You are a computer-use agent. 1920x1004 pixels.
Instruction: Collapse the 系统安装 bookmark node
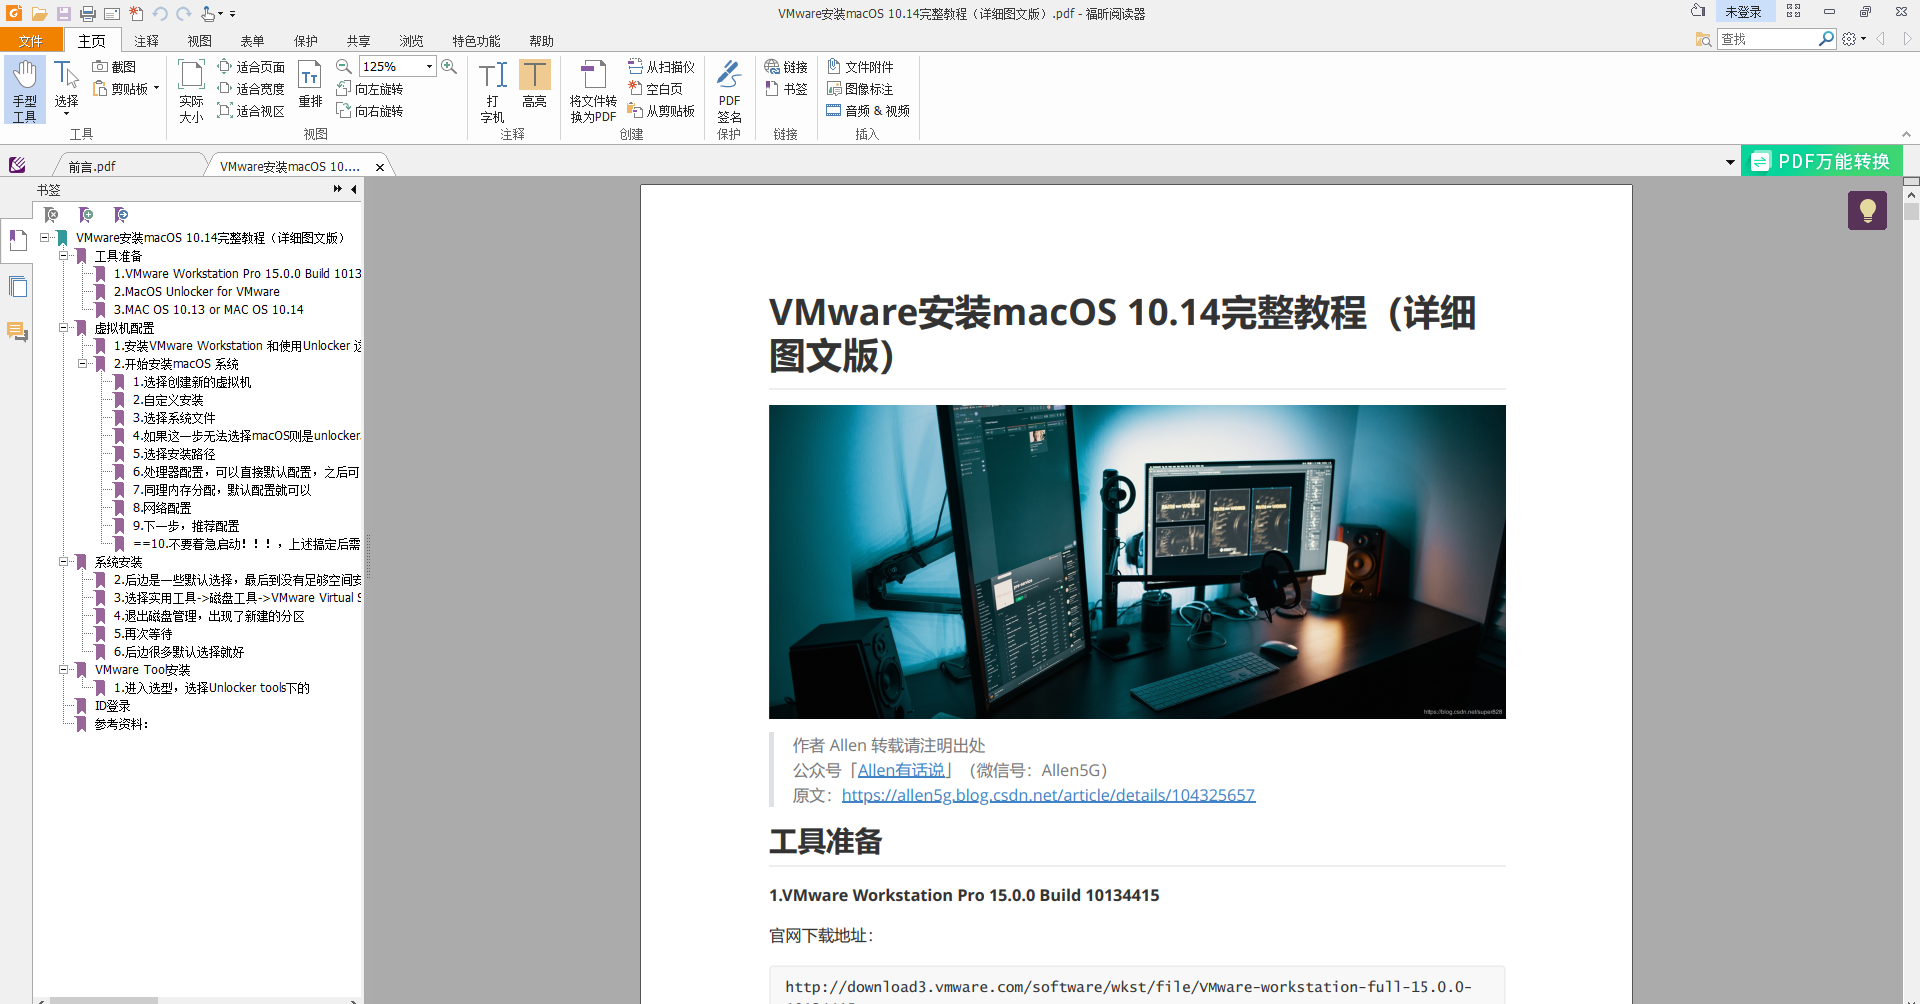(x=64, y=562)
